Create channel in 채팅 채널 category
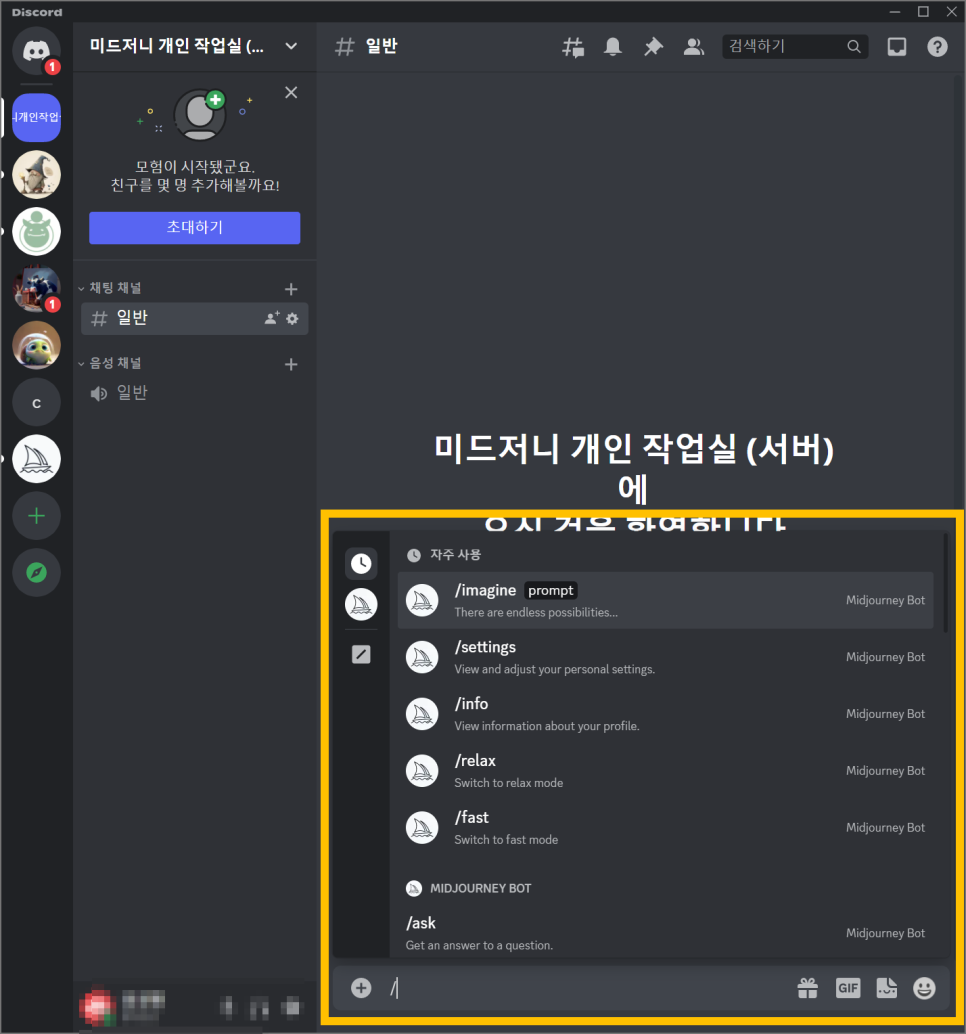 click(x=291, y=289)
